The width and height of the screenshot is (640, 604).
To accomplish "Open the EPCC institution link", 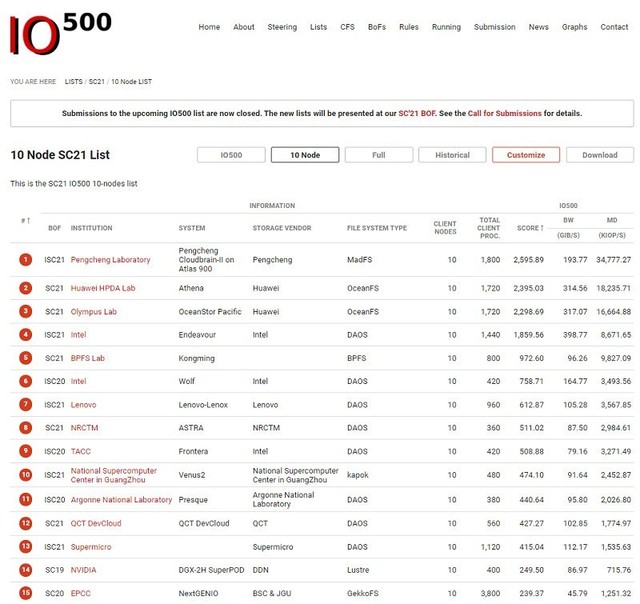I will pos(80,593).
